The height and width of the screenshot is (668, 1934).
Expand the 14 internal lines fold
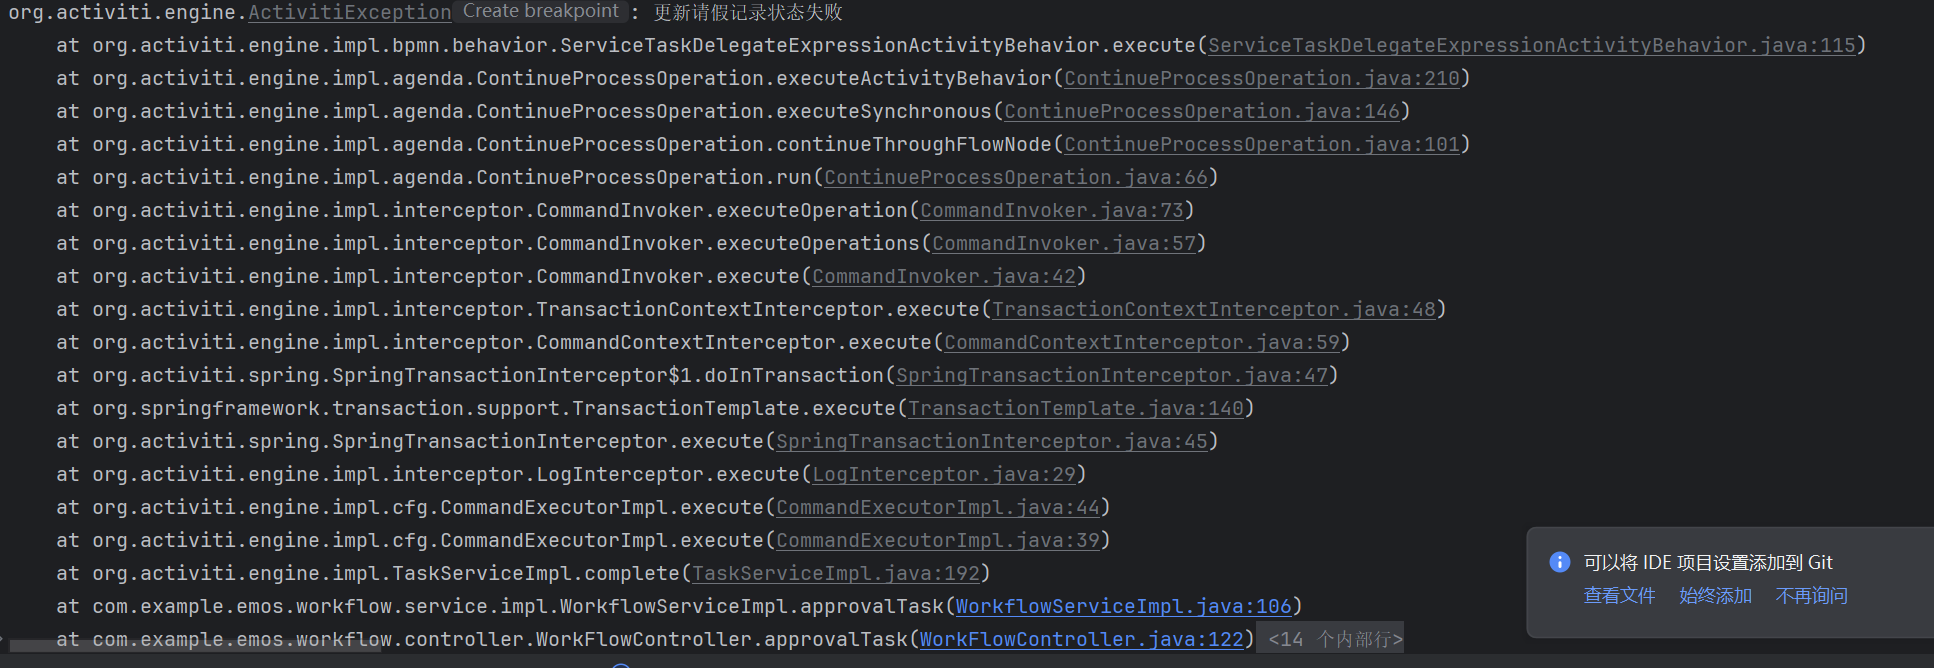(x=1334, y=640)
